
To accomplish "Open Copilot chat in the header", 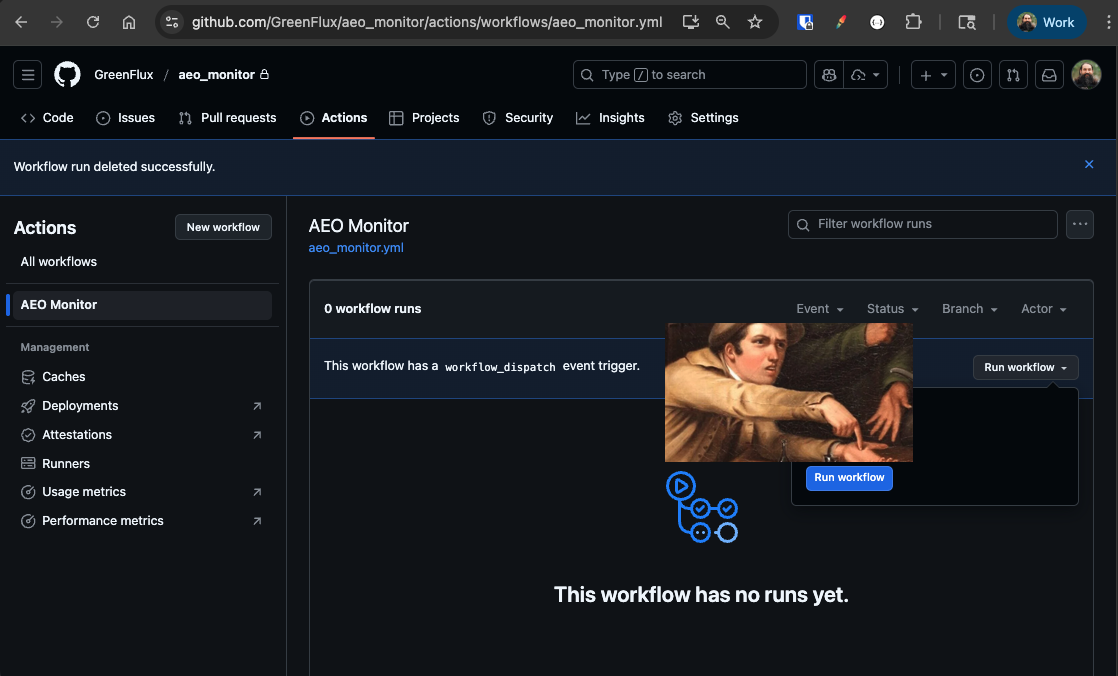I will click(828, 74).
